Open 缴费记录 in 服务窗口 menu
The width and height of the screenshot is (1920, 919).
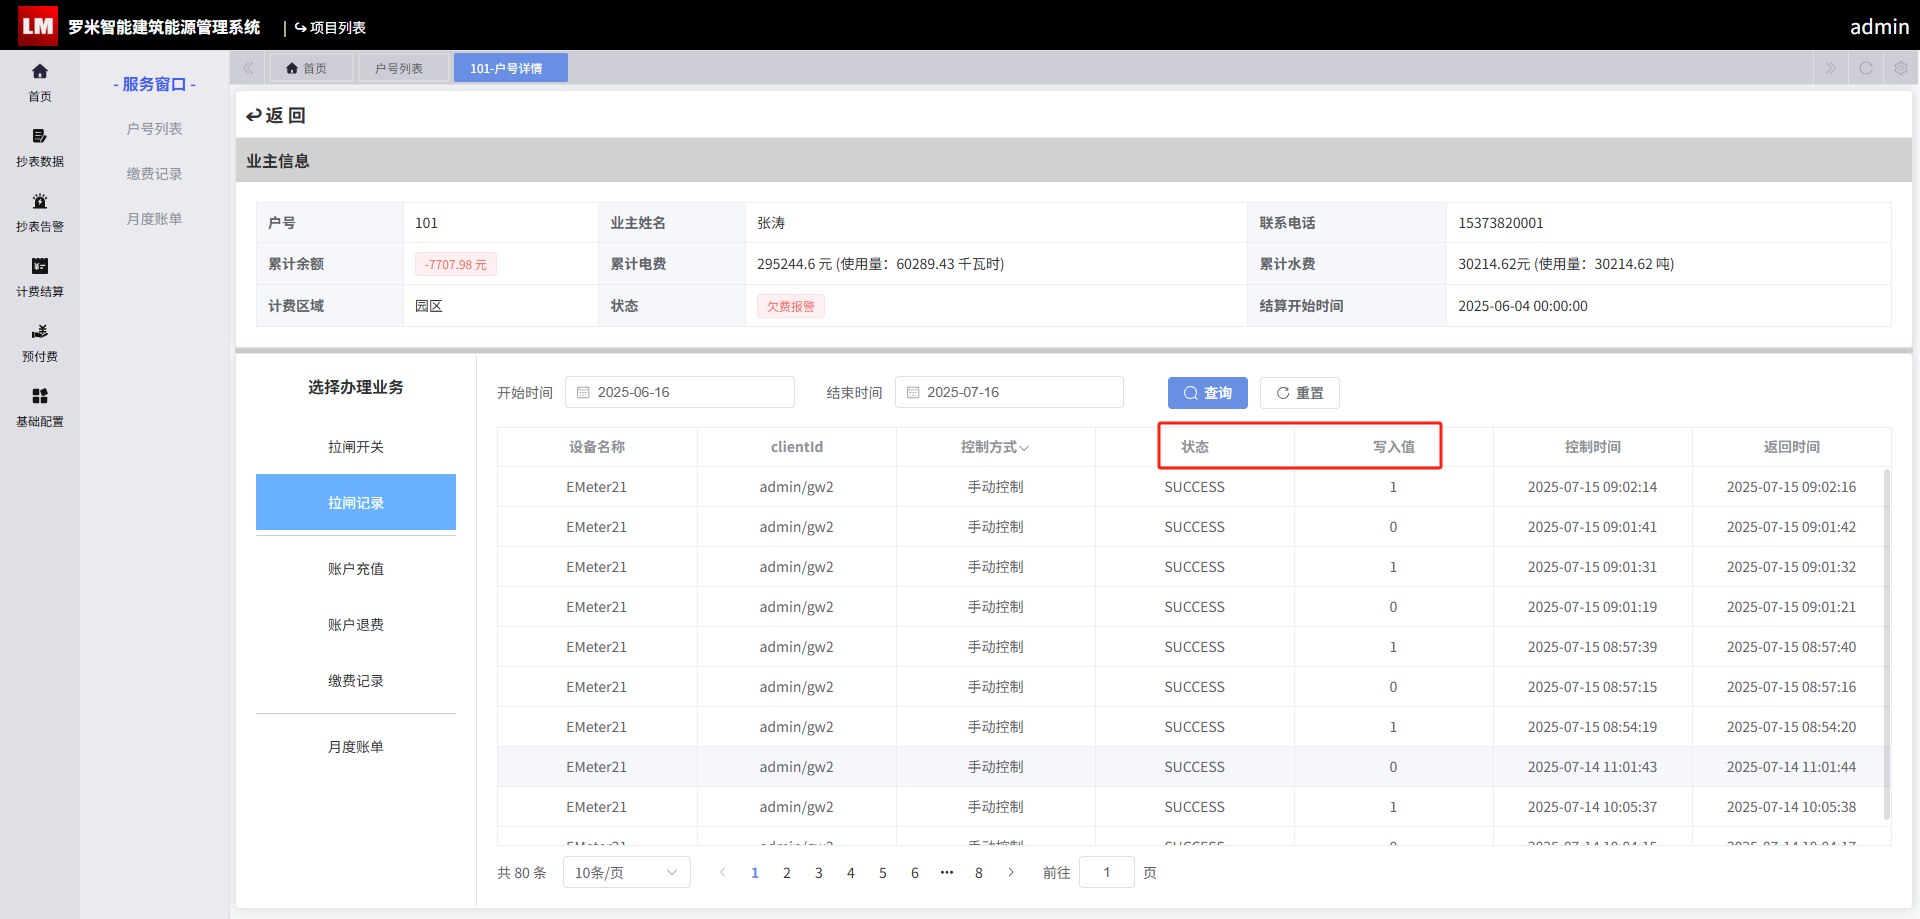click(154, 174)
